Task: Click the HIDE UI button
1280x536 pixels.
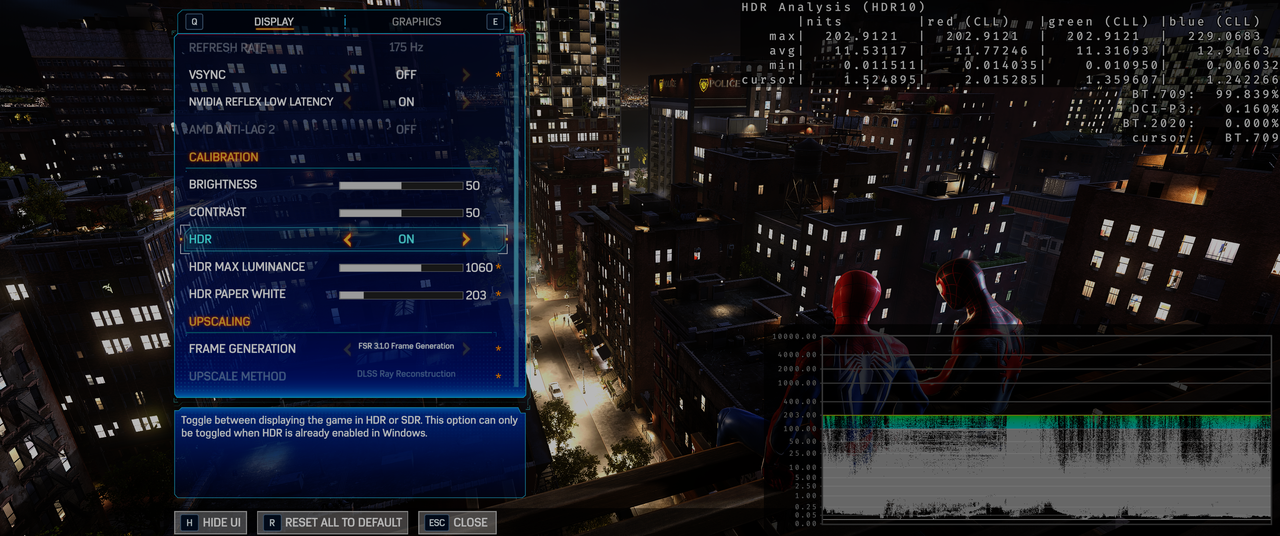Action: click(211, 522)
